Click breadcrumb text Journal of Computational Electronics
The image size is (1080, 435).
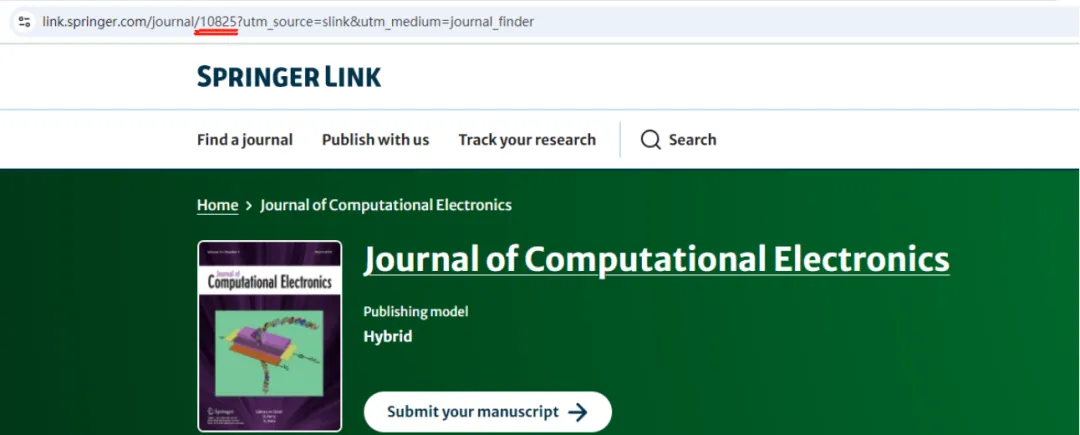386,205
